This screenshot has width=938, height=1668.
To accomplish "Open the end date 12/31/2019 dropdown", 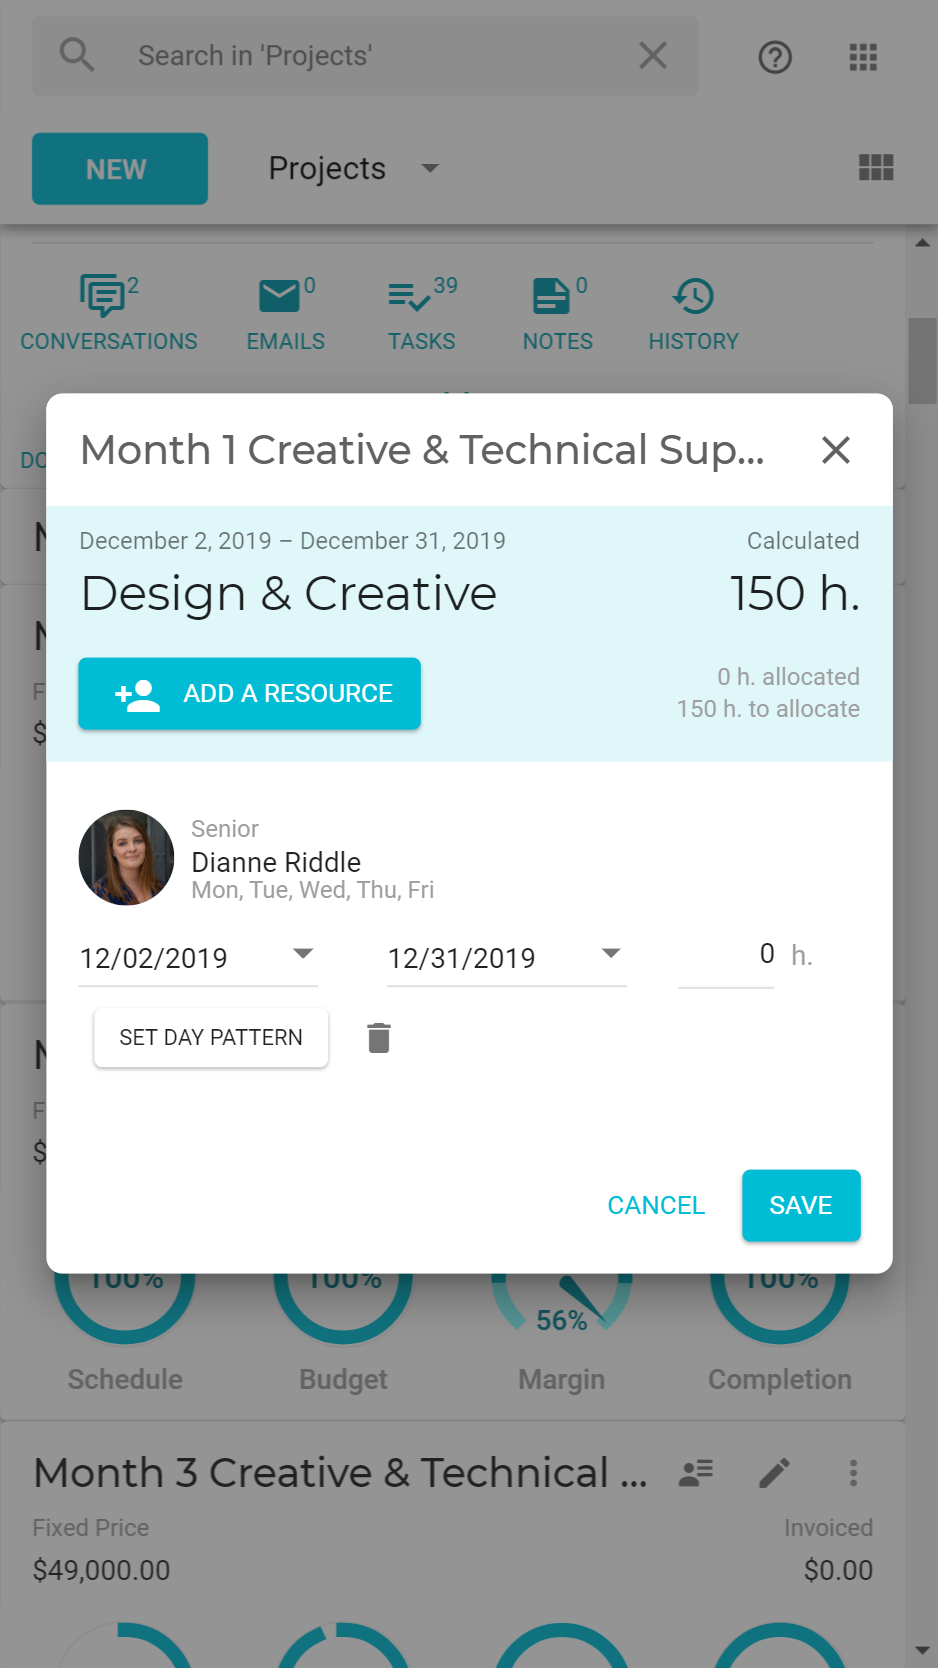I will [x=611, y=954].
